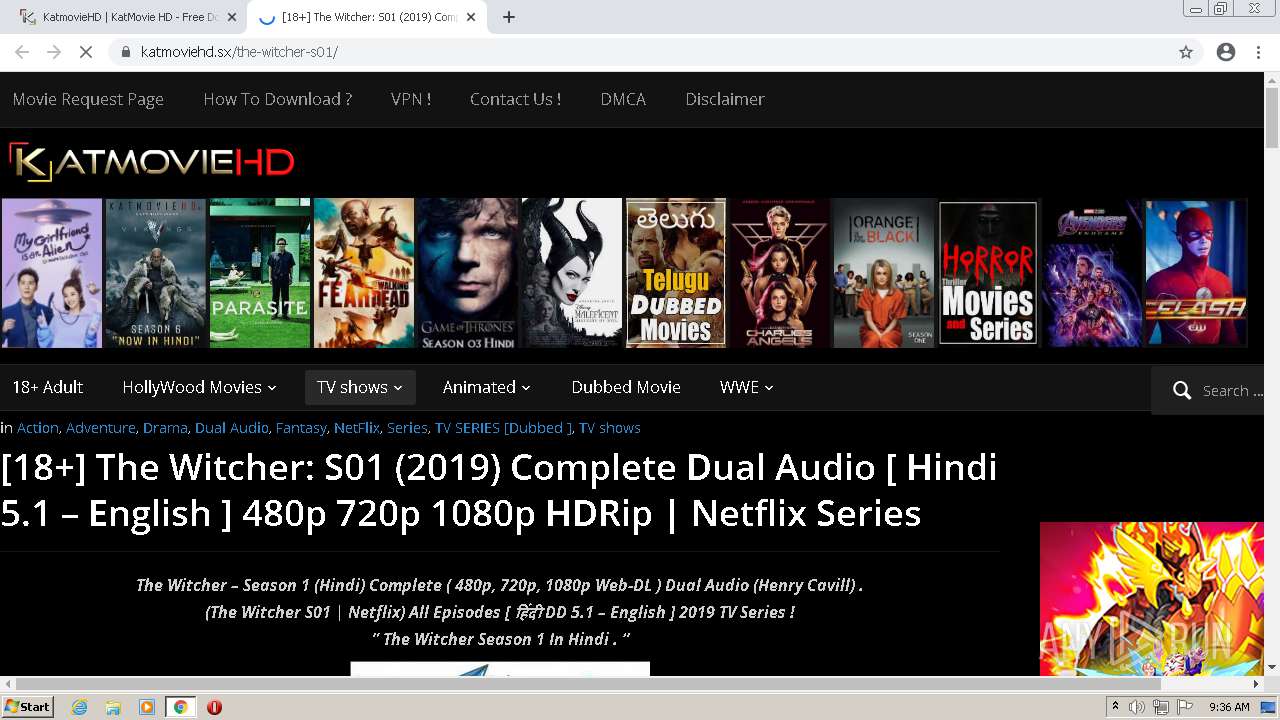This screenshot has height=720, width=1280.
Task: Expand the TV shows dropdown
Action: click(x=360, y=387)
